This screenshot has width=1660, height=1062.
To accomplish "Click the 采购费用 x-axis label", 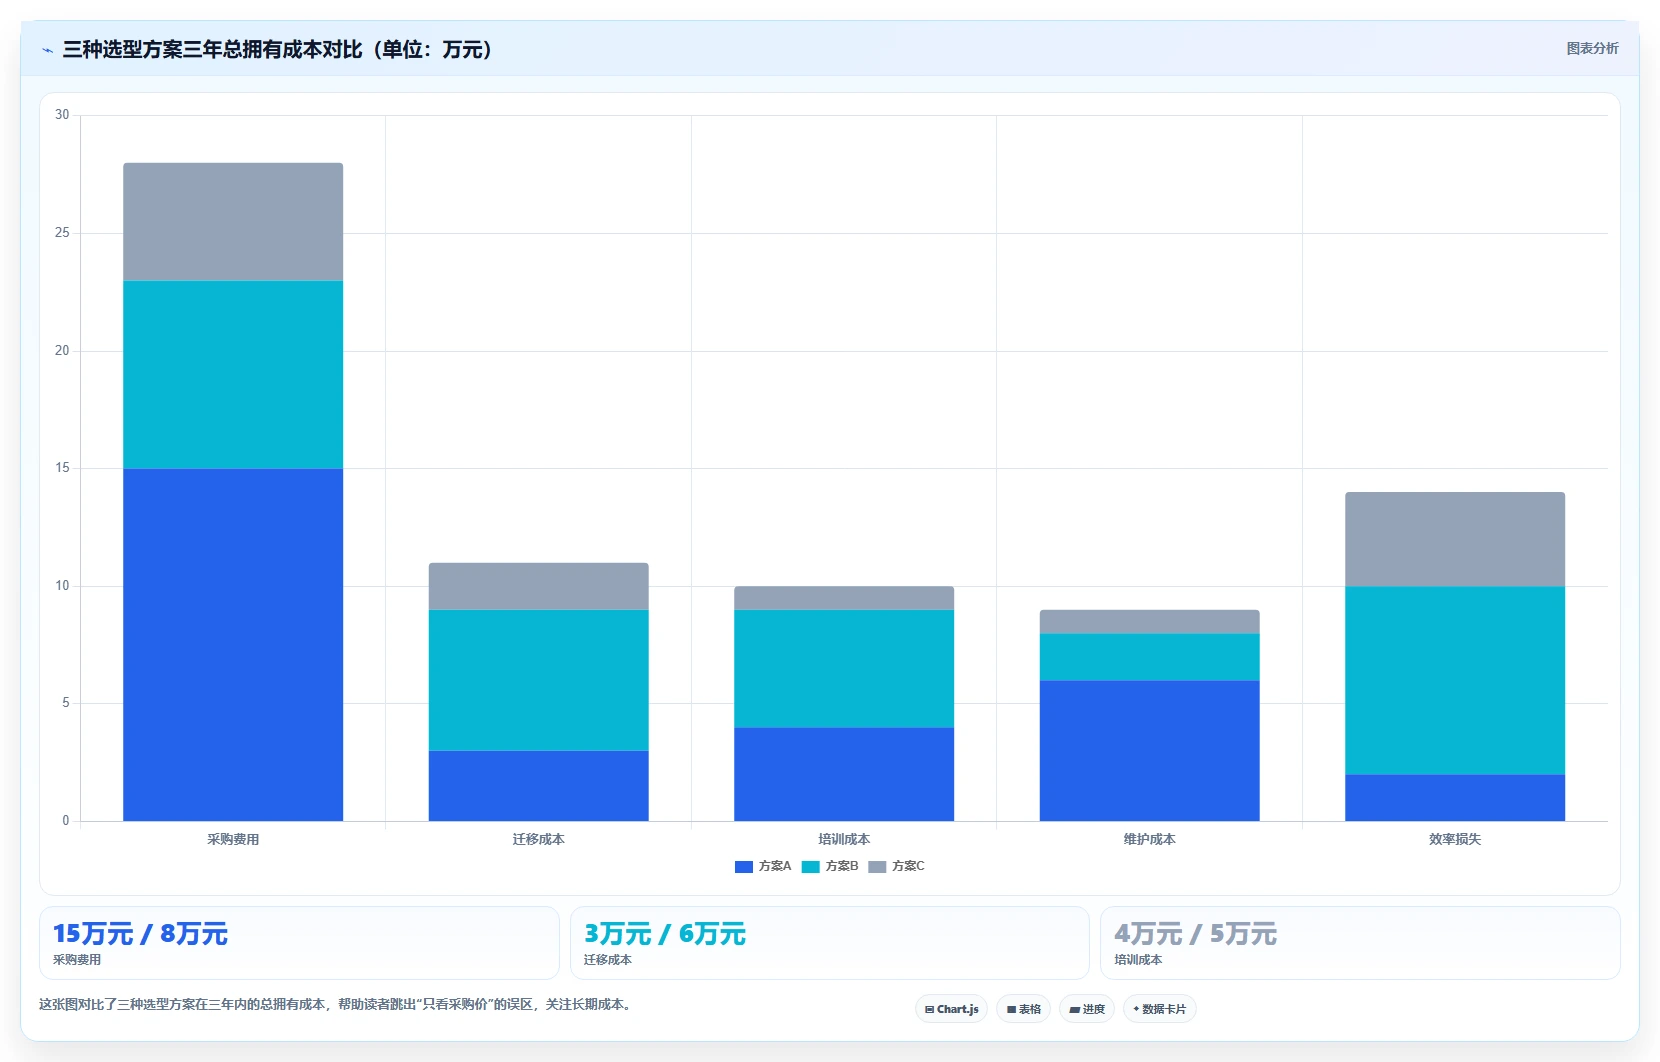I will click(233, 839).
